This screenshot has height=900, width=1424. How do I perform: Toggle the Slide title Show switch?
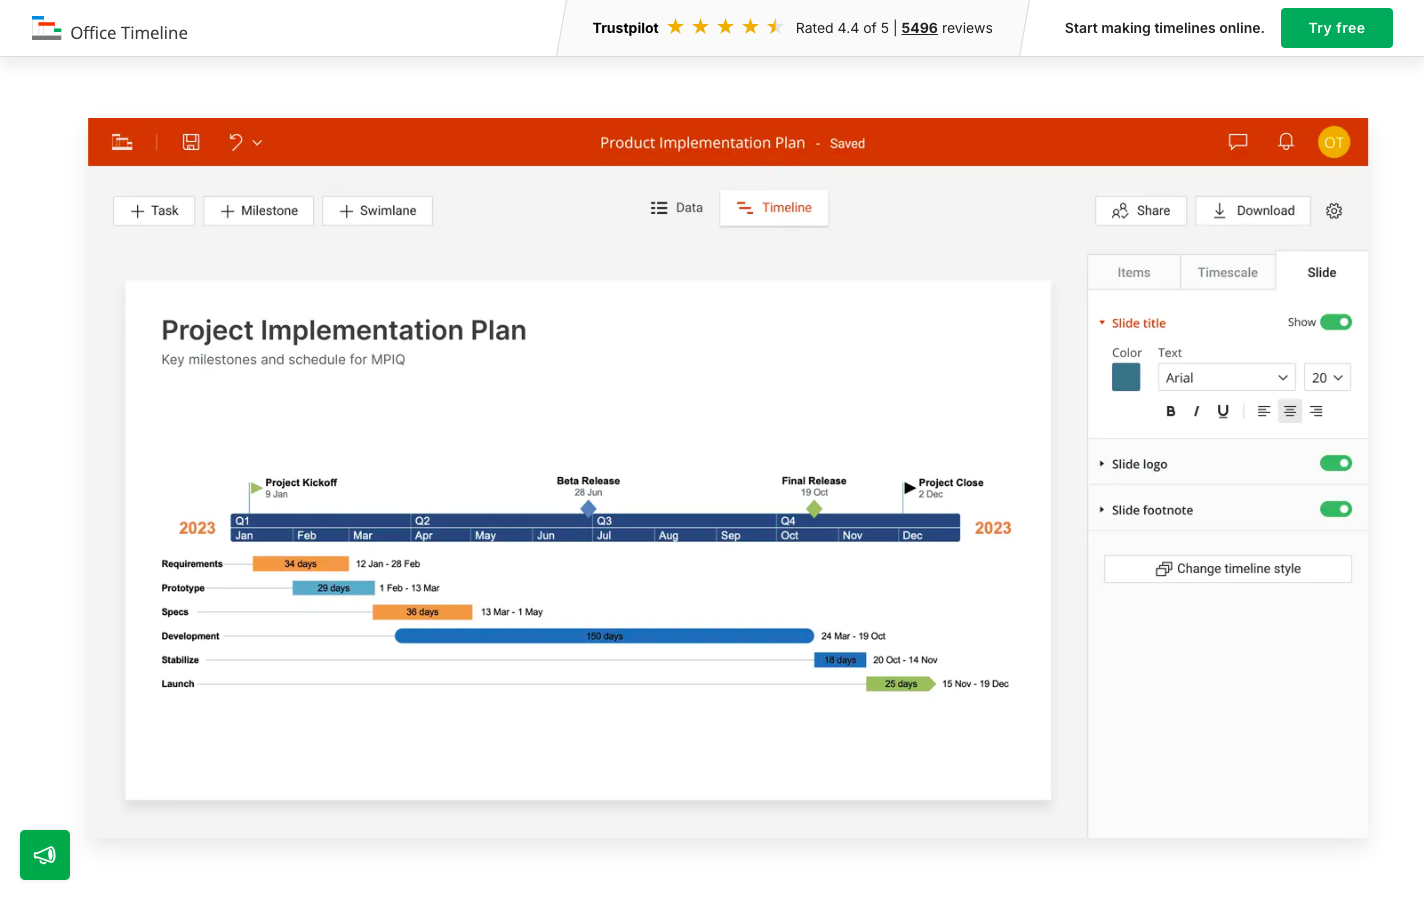click(x=1335, y=322)
